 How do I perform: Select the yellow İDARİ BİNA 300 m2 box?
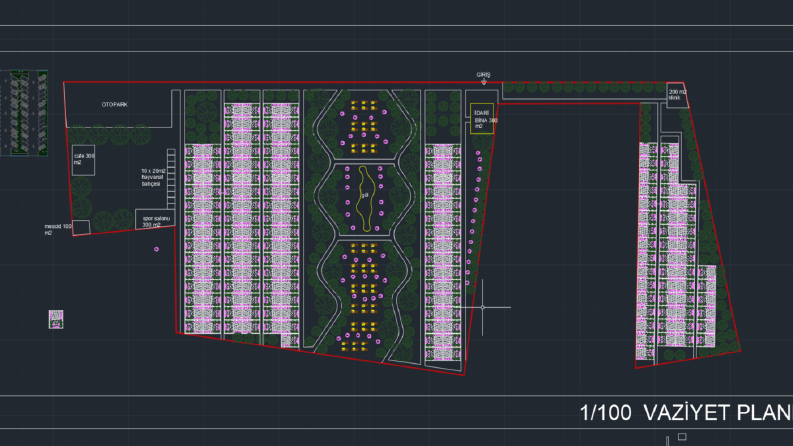tap(482, 119)
